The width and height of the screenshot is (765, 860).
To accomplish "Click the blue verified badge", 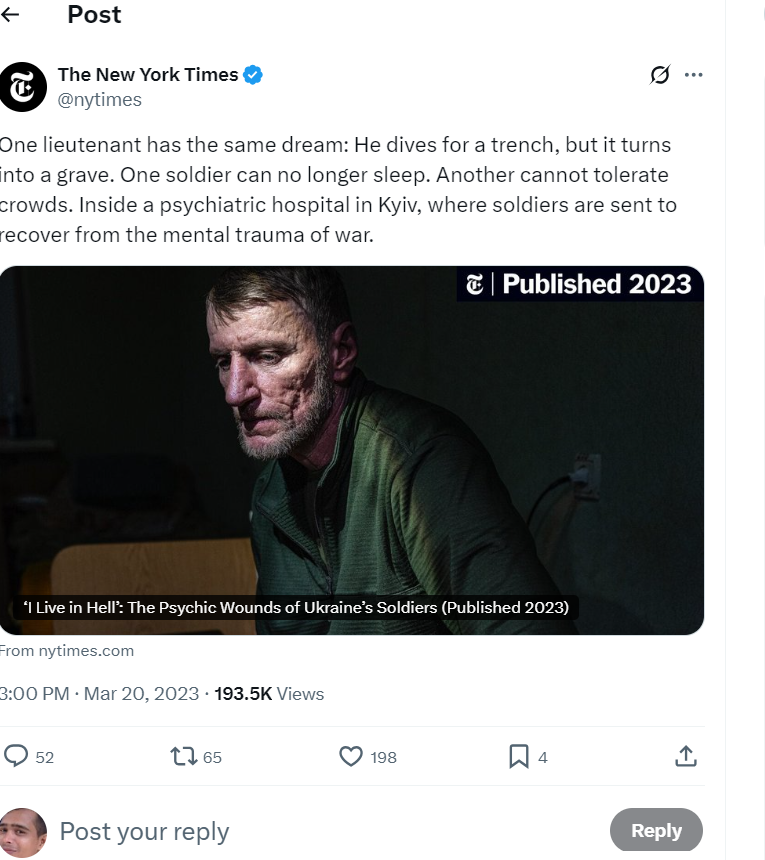I will (x=254, y=75).
